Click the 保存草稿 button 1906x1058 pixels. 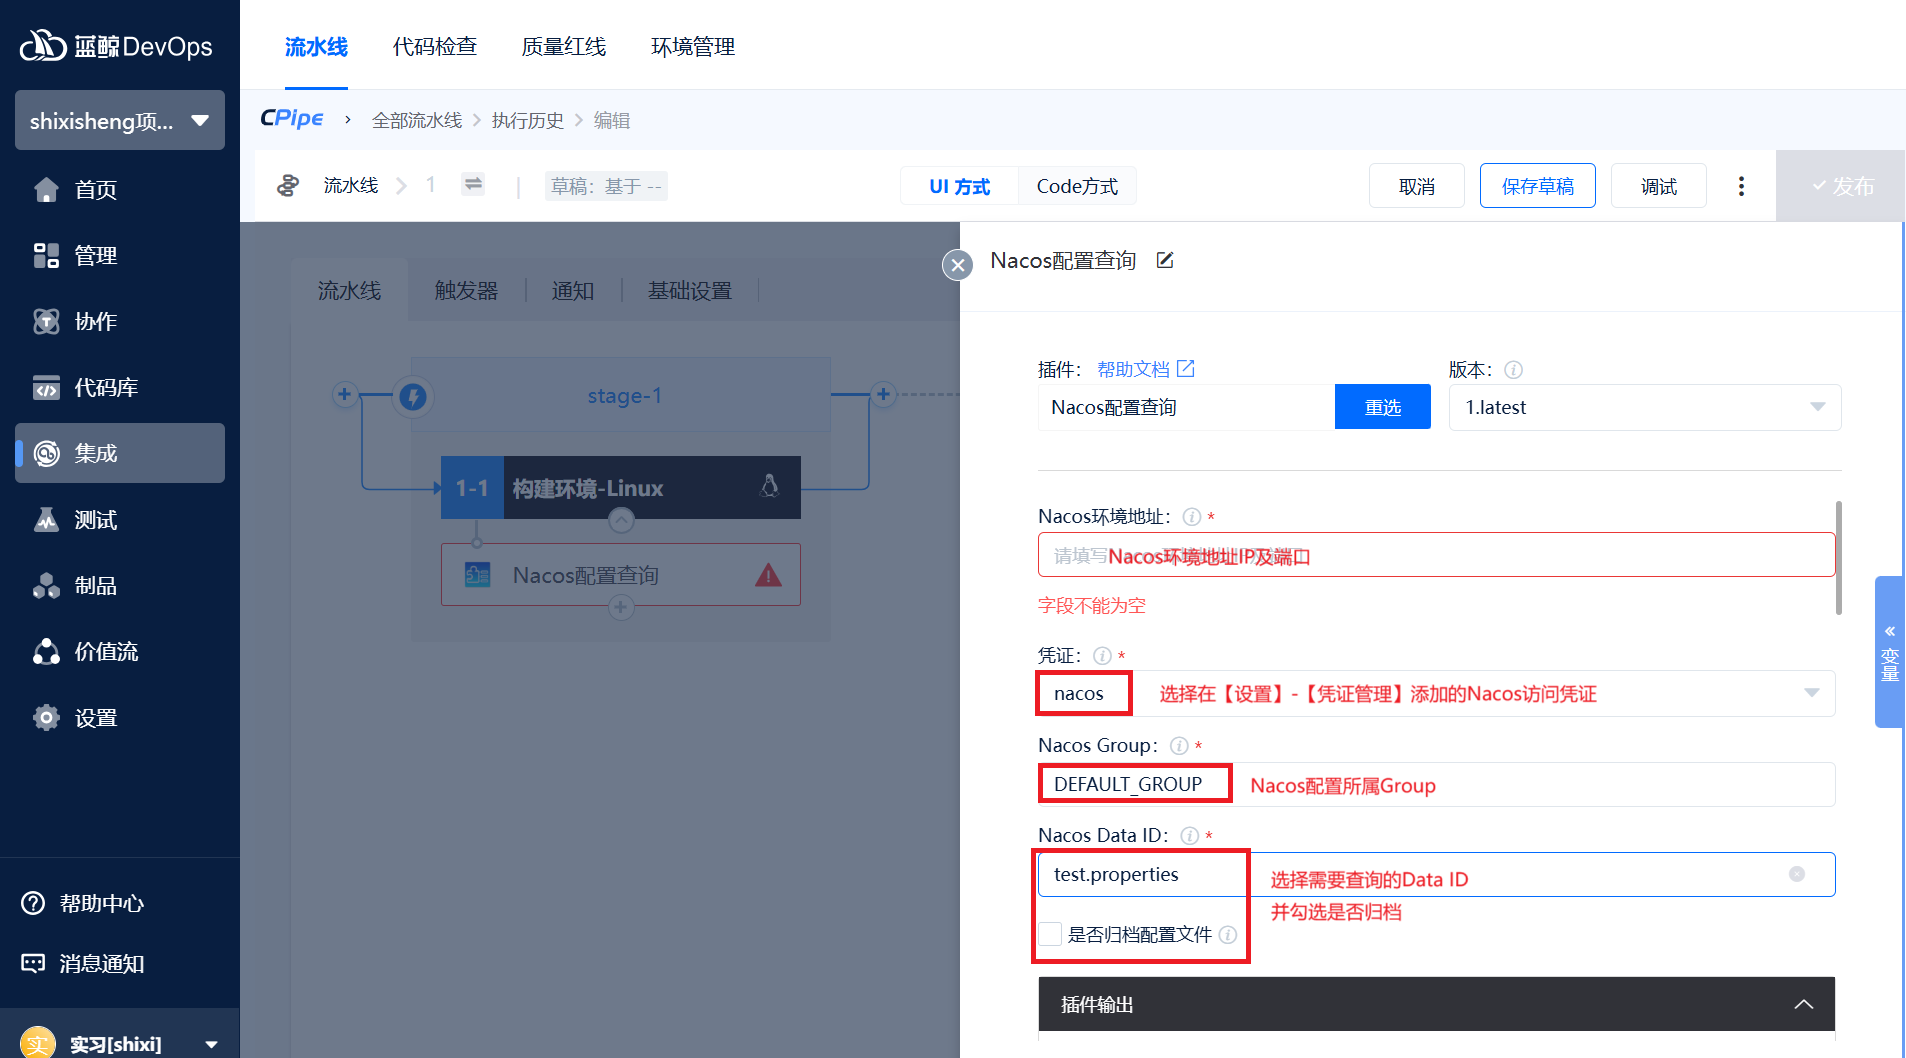tap(1537, 186)
